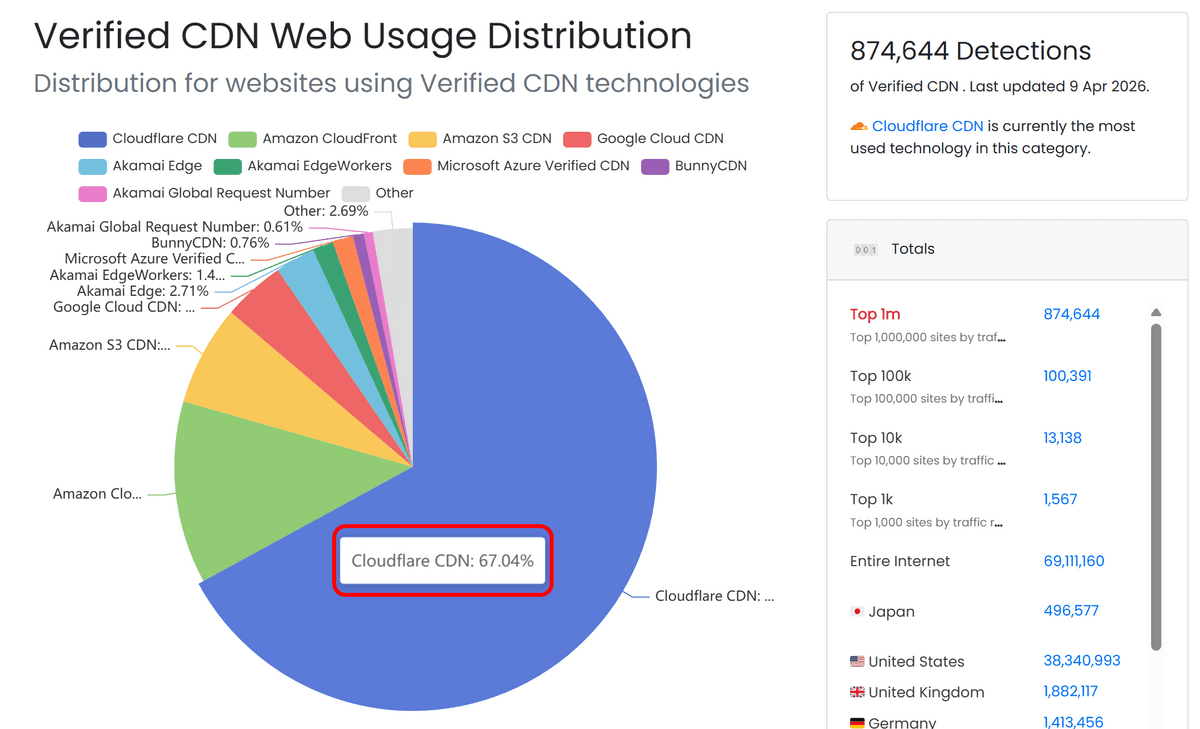
Task: Toggle Cloudflare CDN series in legend
Action: click(147, 139)
